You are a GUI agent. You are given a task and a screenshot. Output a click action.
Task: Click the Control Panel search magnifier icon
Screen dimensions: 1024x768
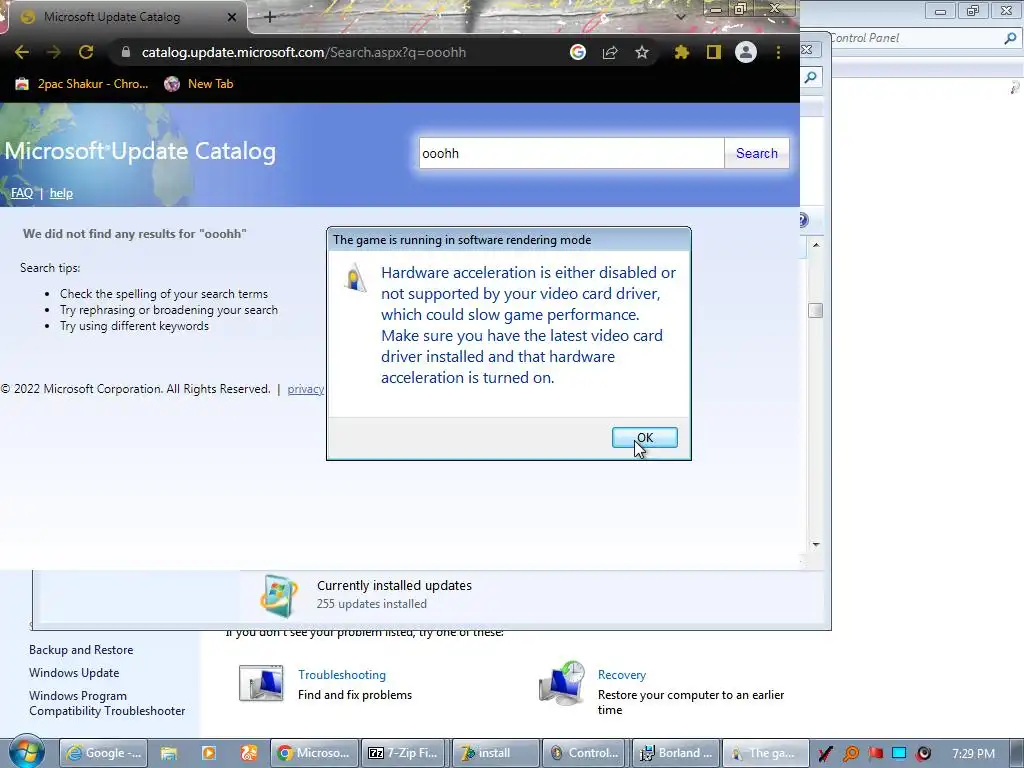point(1010,38)
